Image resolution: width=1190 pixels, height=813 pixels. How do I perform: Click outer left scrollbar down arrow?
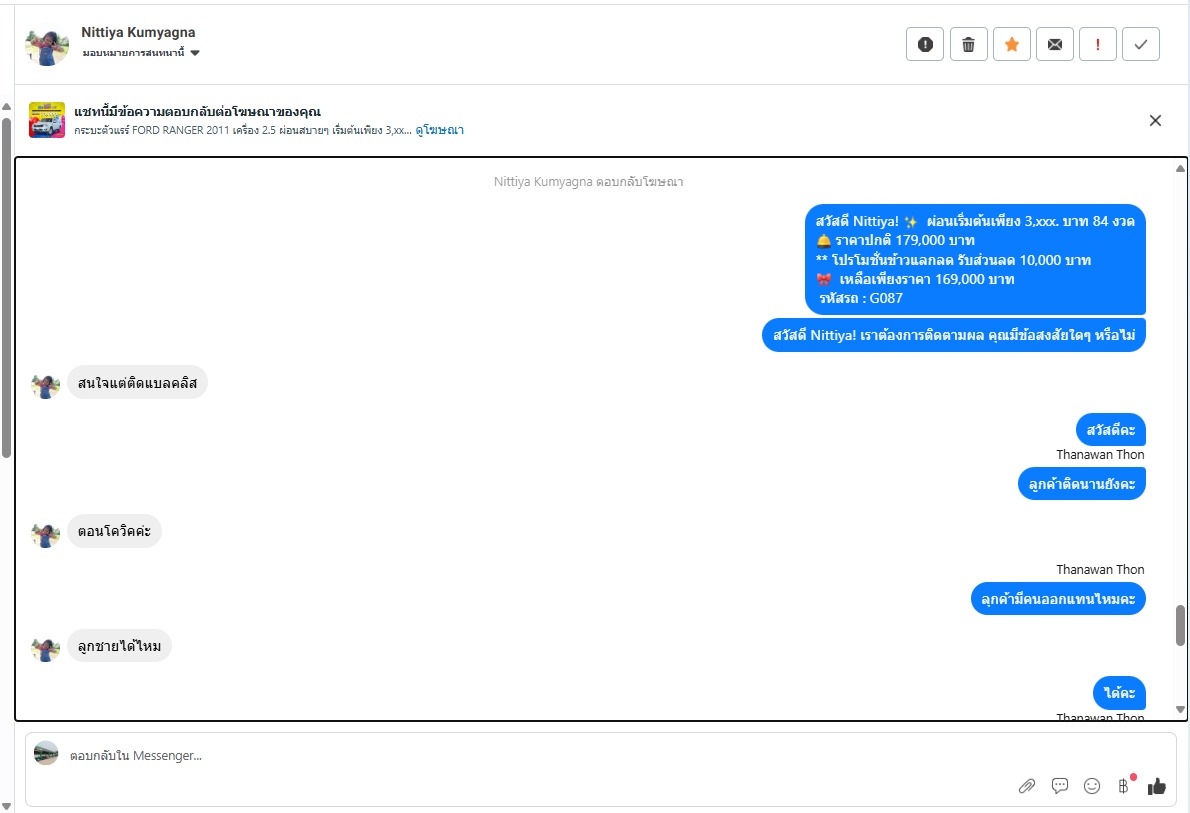6,806
